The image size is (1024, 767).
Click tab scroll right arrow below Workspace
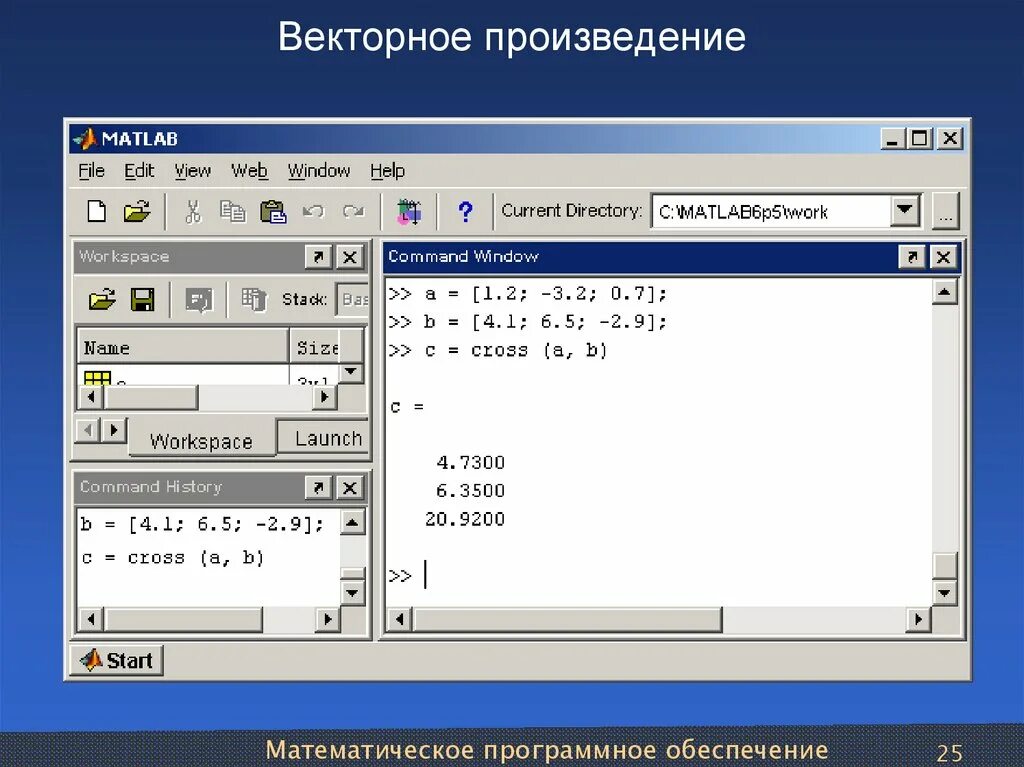point(114,431)
